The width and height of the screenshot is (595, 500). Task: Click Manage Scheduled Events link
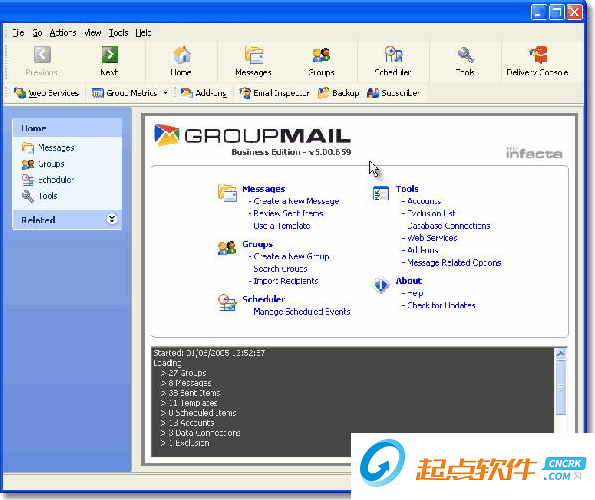pyautogui.click(x=302, y=312)
